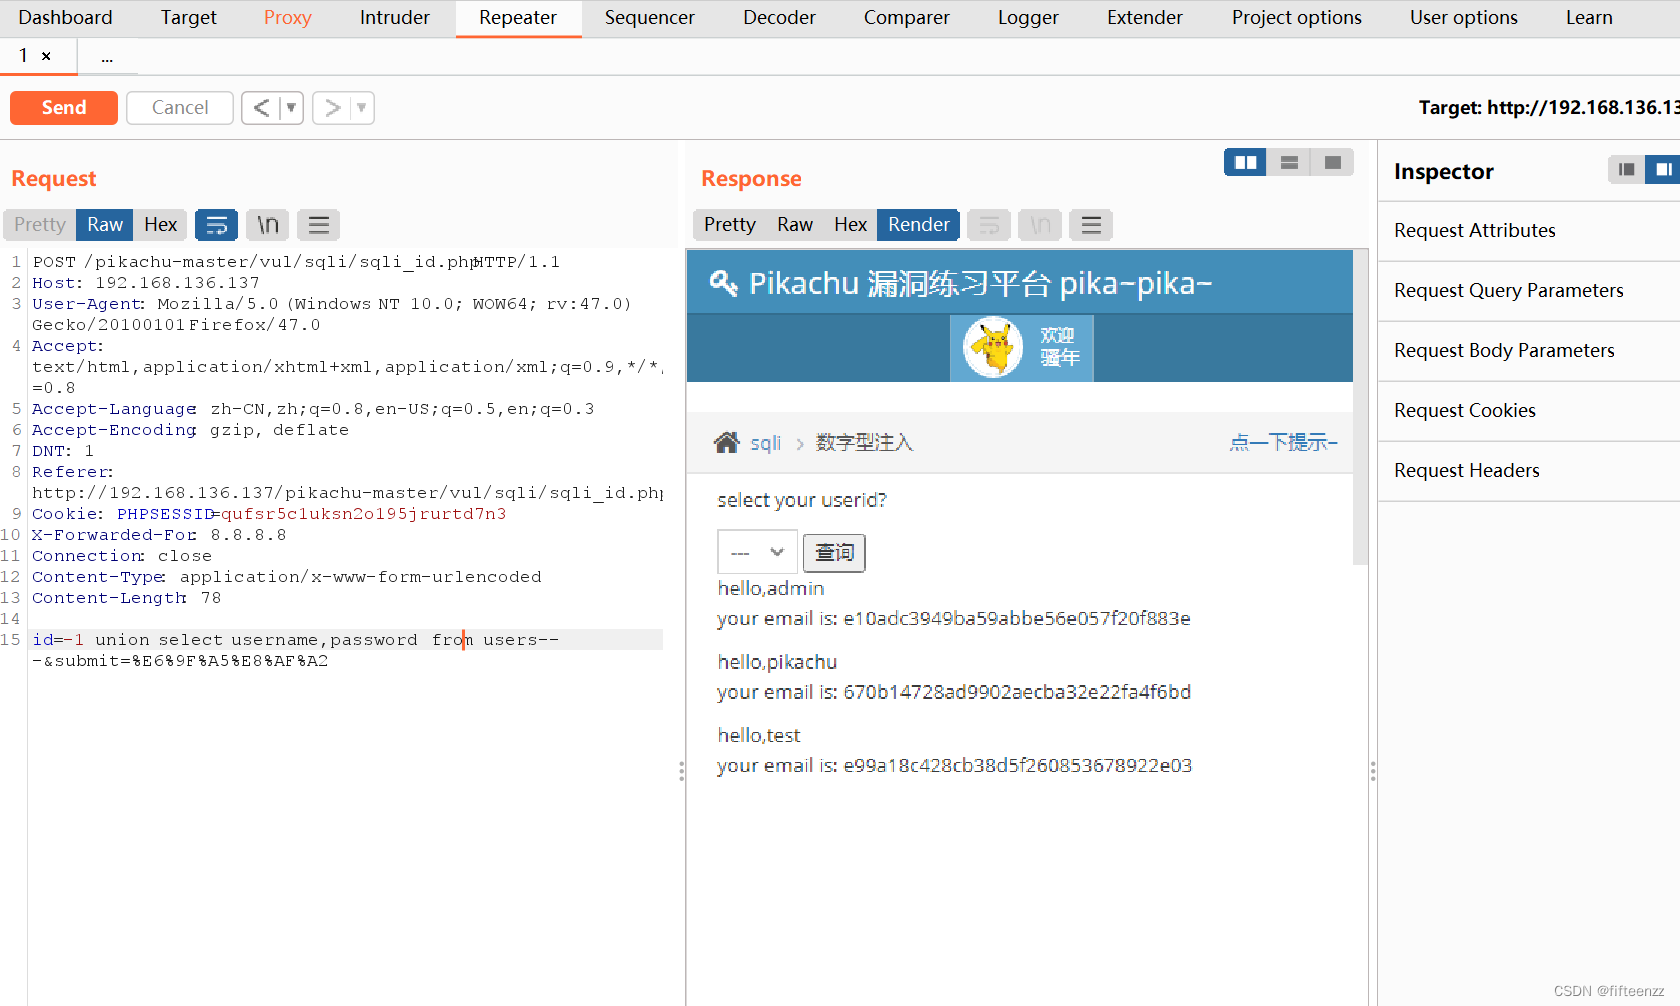This screenshot has height=1006, width=1680.
Task: Click the home icon in breadcrumb
Action: (727, 442)
